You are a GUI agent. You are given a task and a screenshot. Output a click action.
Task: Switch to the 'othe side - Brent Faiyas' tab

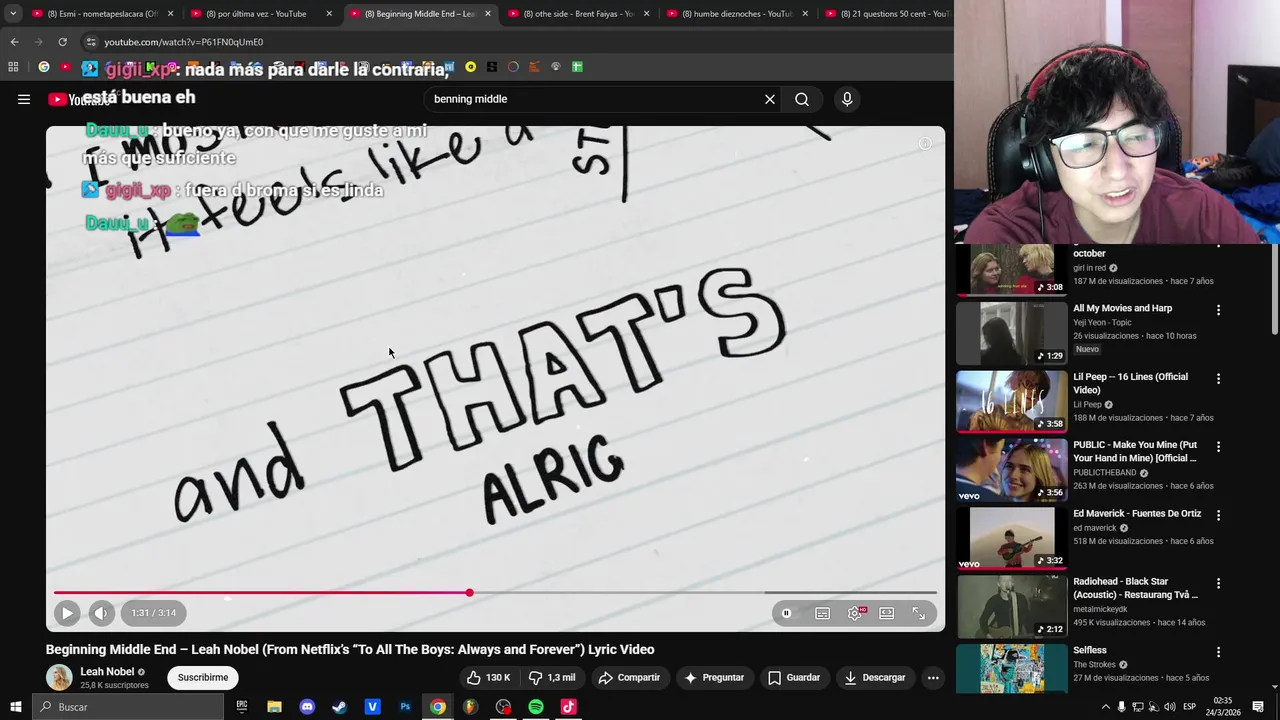coord(577,14)
